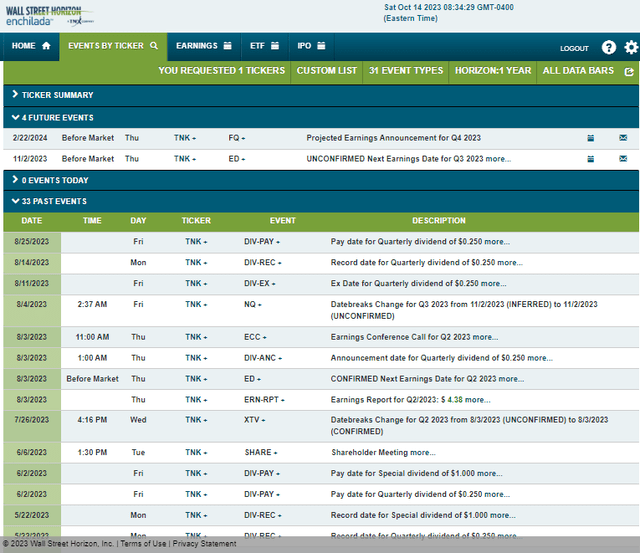
Task: Change the Horizon: 1 Year setting
Action: [493, 71]
